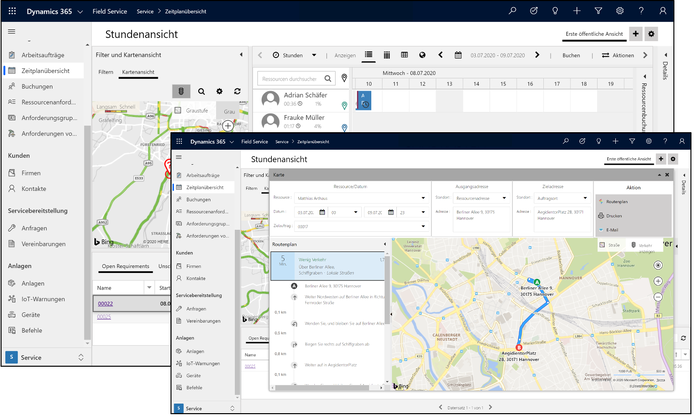This screenshot has width=700, height=419.
Task: Open IoT-Warnungen in back sidebar
Action: pos(43,299)
